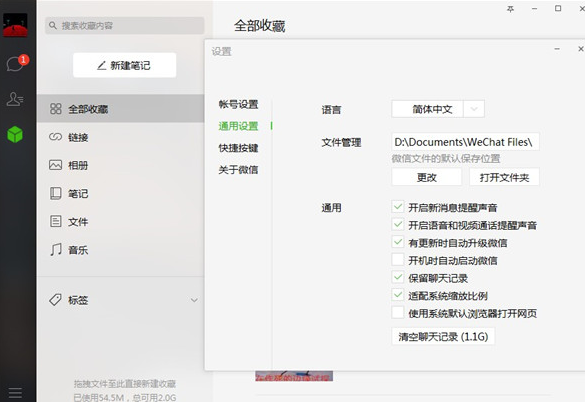Open the 语言 dropdown arrow

[474, 109]
